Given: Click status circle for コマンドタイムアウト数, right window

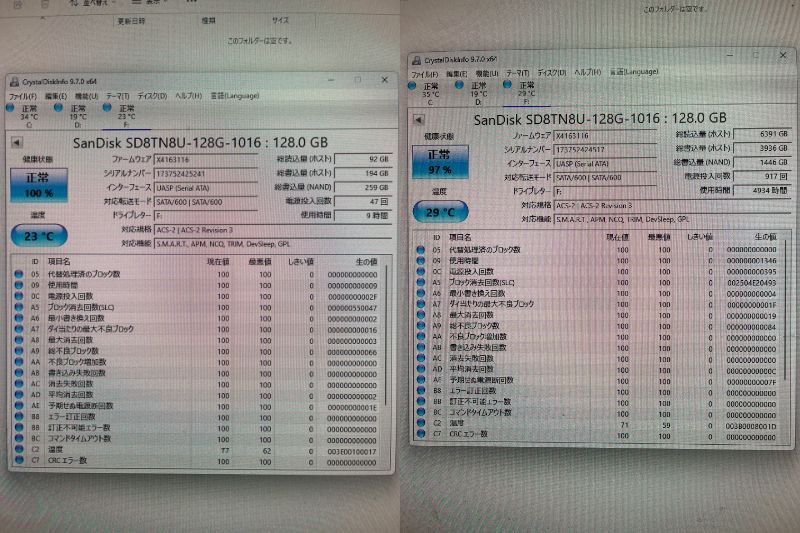Looking at the screenshot, I should [x=420, y=412].
